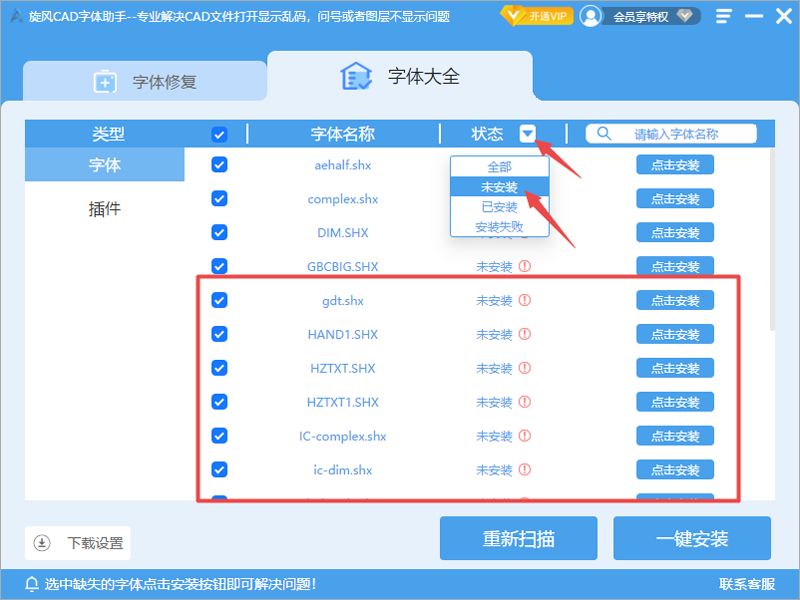Open the user avatar profile icon
This screenshot has height=600, width=800.
click(590, 16)
